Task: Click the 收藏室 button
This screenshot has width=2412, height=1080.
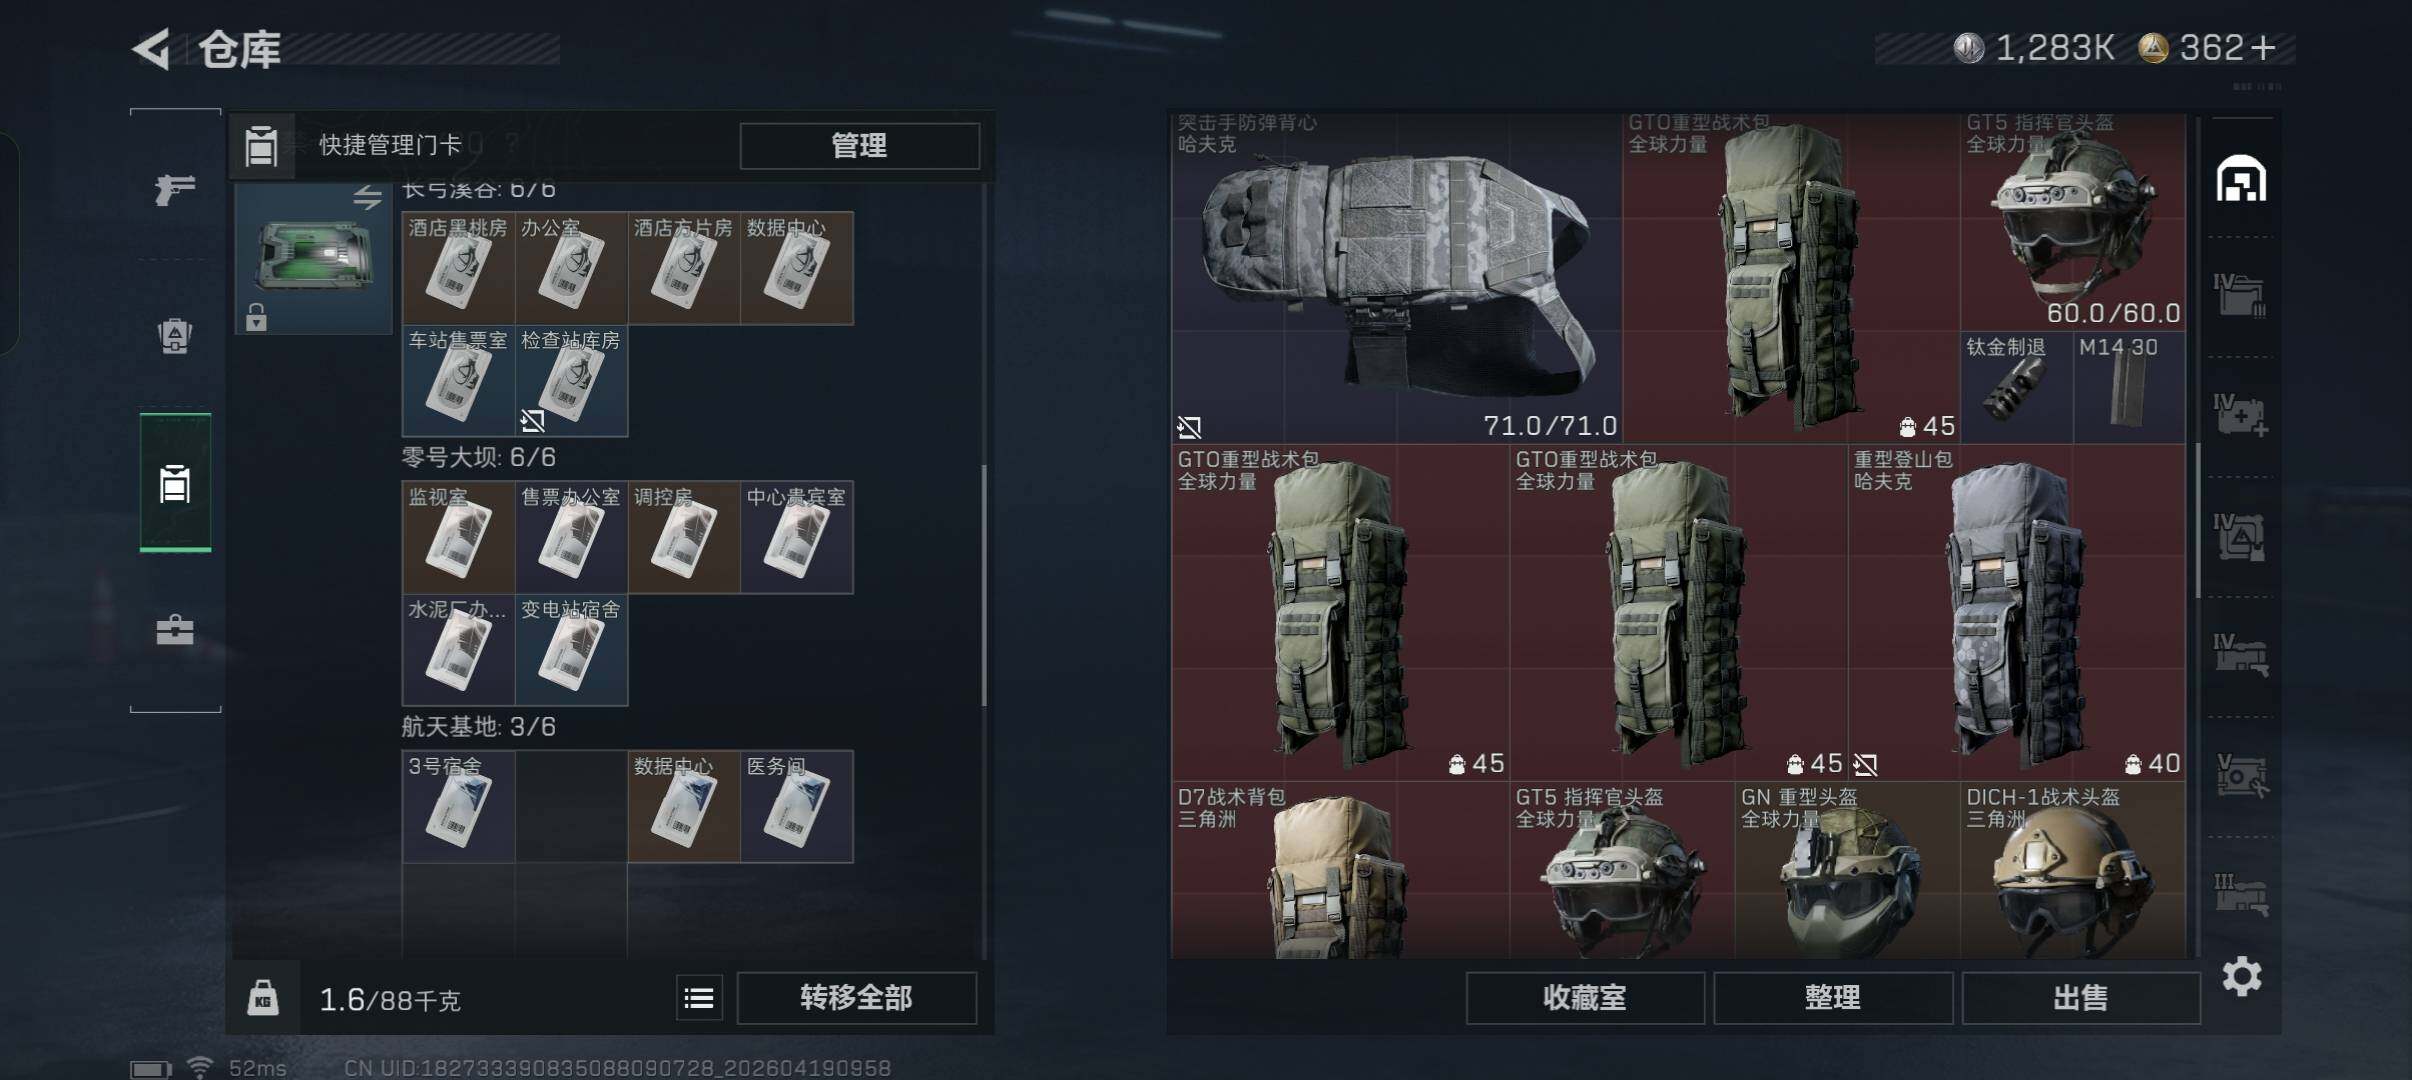Action: (1585, 998)
